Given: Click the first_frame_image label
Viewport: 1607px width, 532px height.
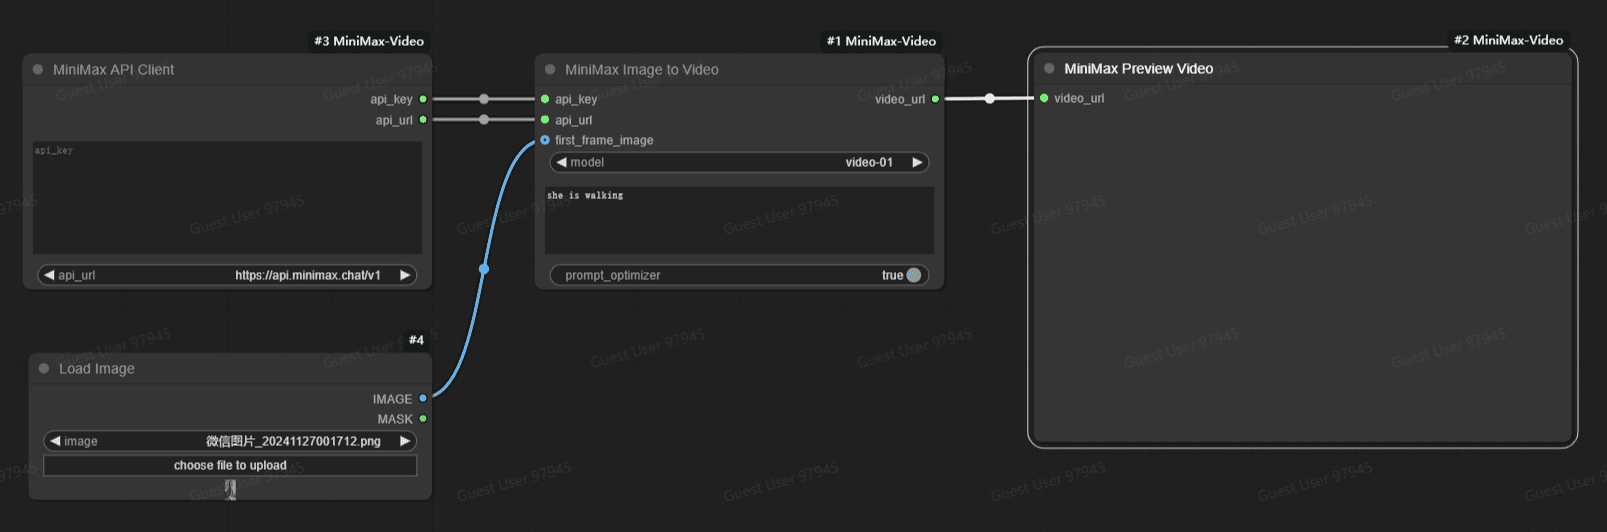Looking at the screenshot, I should pos(604,140).
